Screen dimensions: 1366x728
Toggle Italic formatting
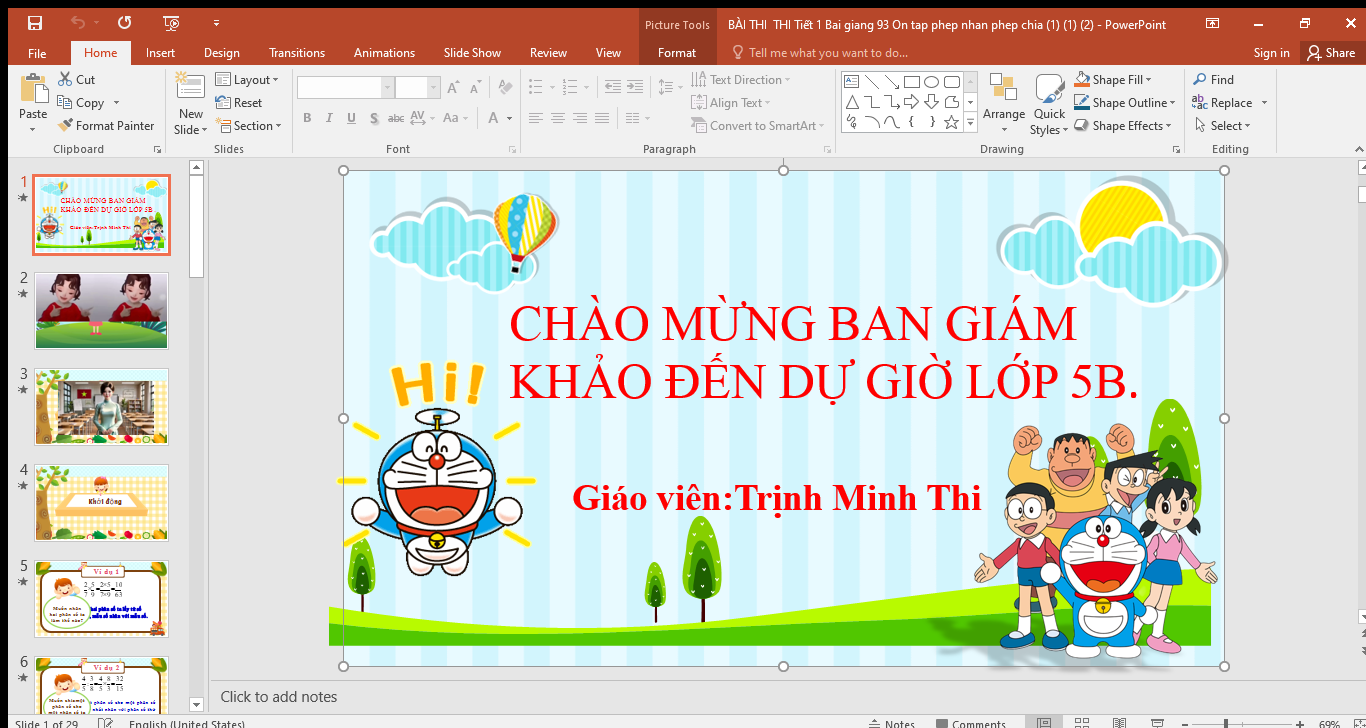[329, 118]
